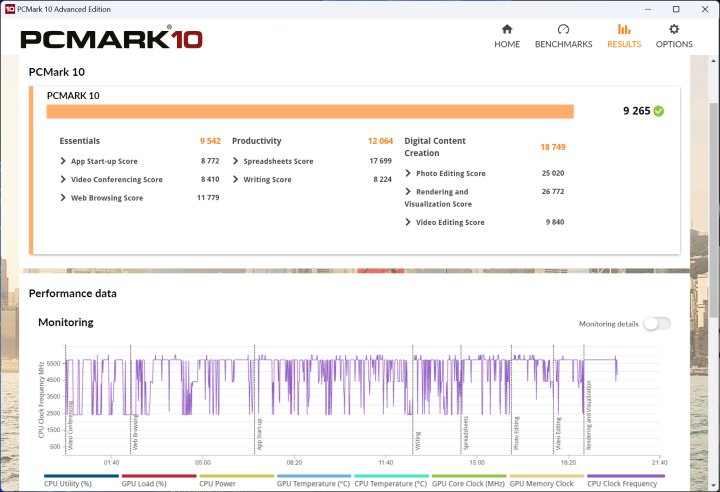
Task: Expand the Photo Editing Score row
Action: coord(408,173)
